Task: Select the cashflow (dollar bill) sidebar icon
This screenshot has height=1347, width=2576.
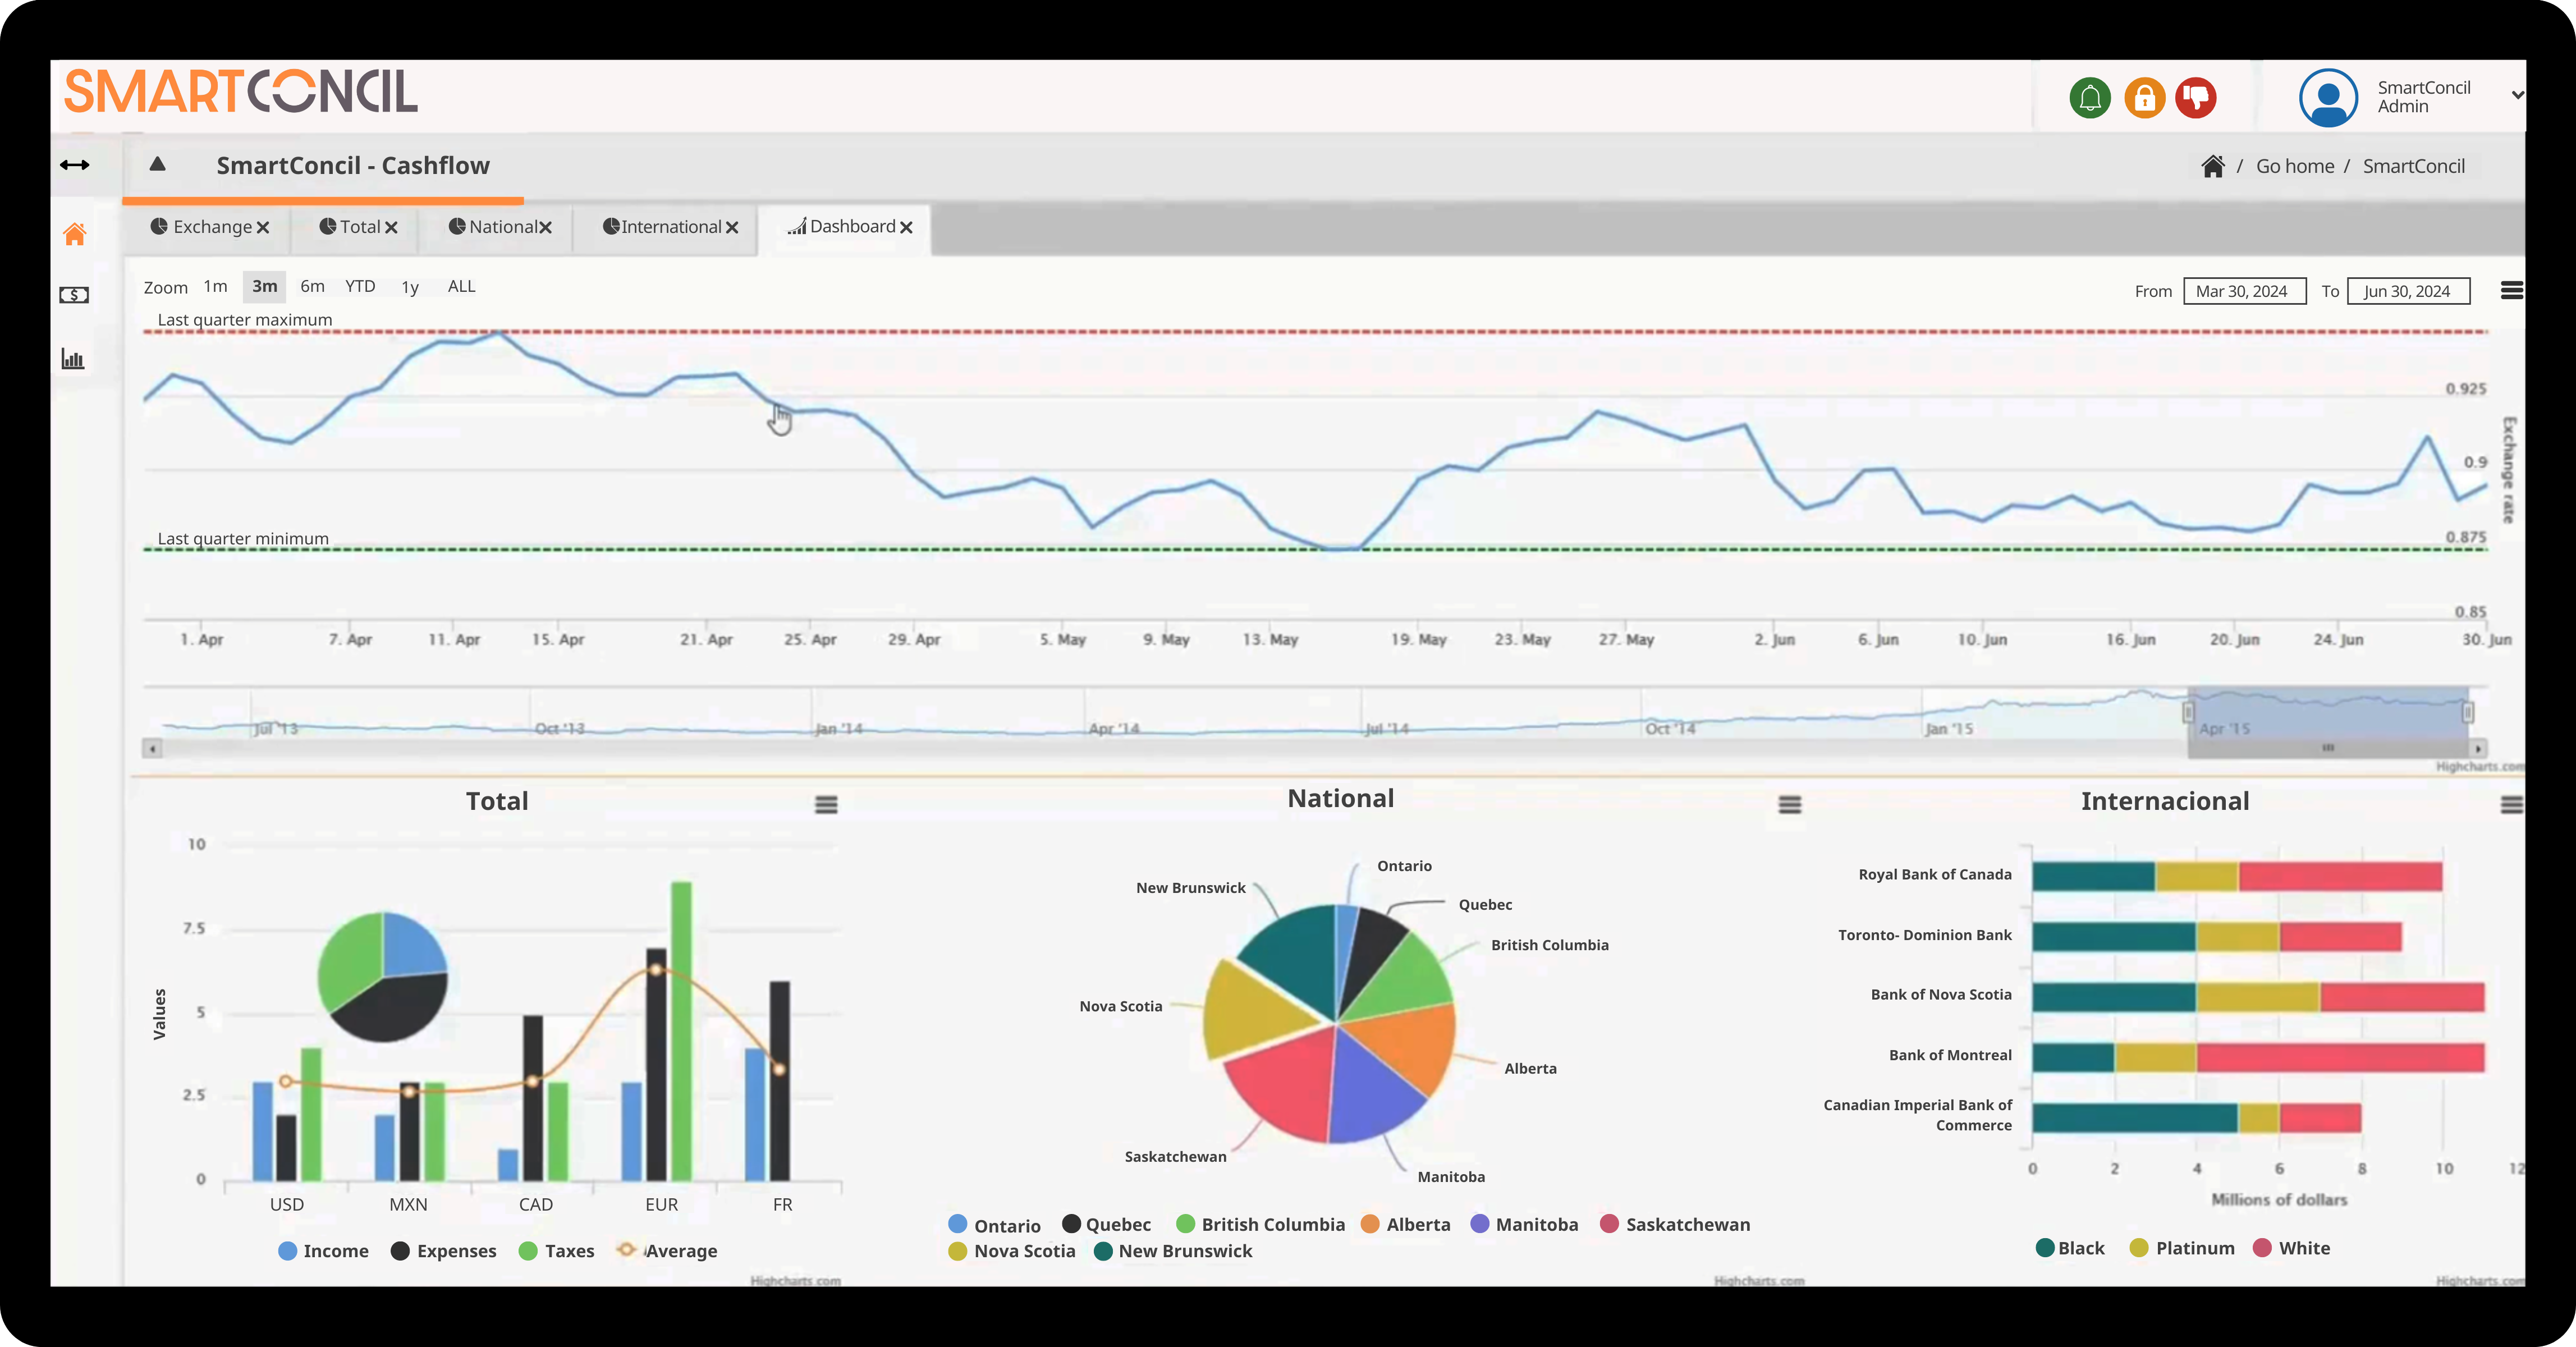Action: click(74, 295)
